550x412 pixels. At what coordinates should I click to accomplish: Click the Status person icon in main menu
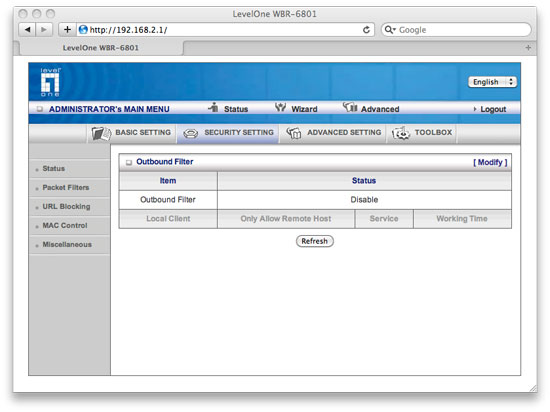point(213,108)
